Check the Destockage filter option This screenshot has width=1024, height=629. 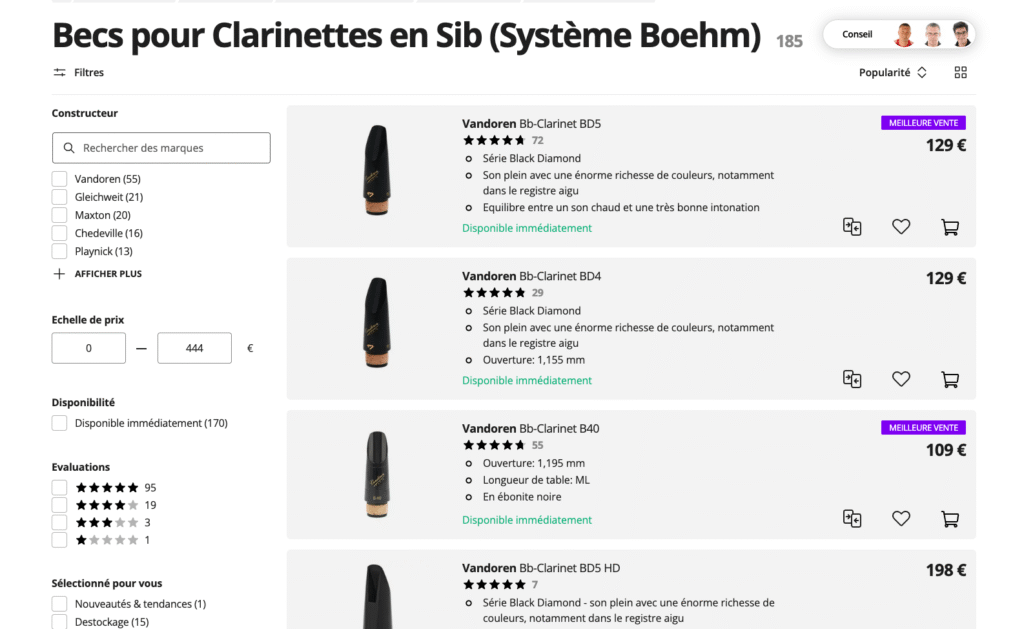click(x=58, y=620)
